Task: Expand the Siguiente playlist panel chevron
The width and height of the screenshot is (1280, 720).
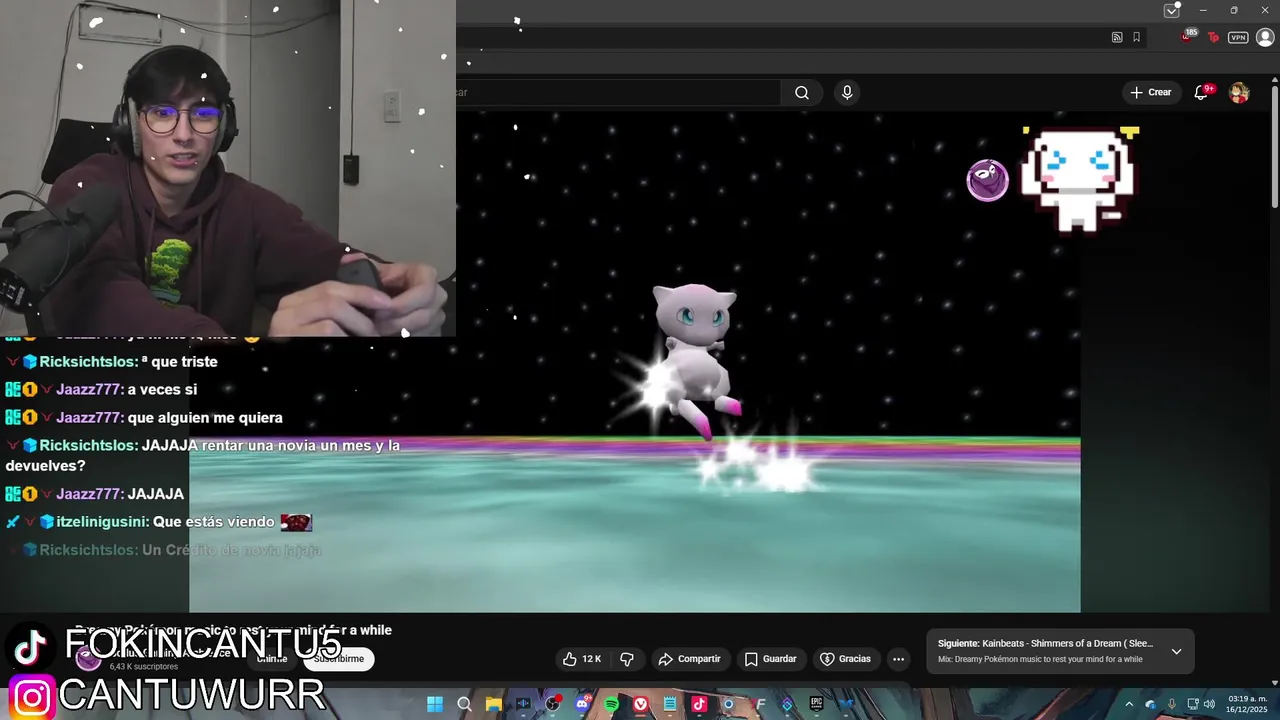Action: [x=1176, y=651]
